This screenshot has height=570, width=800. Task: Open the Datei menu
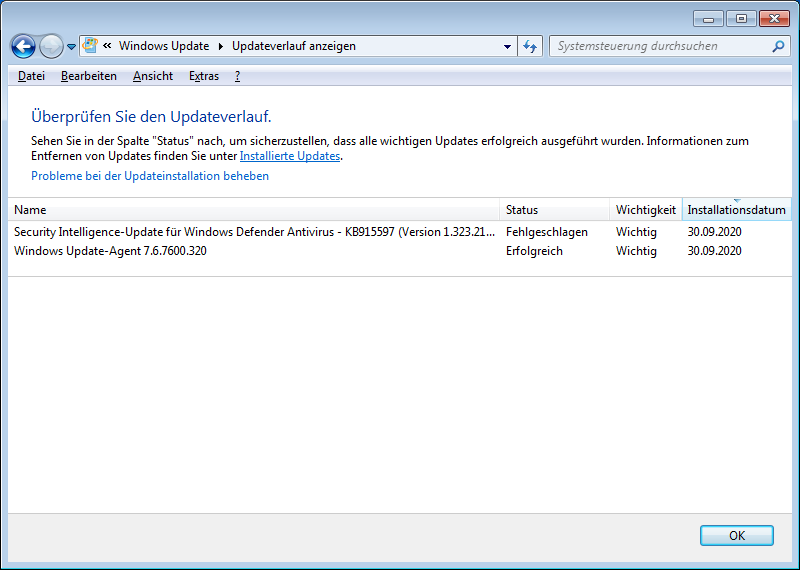tap(31, 76)
